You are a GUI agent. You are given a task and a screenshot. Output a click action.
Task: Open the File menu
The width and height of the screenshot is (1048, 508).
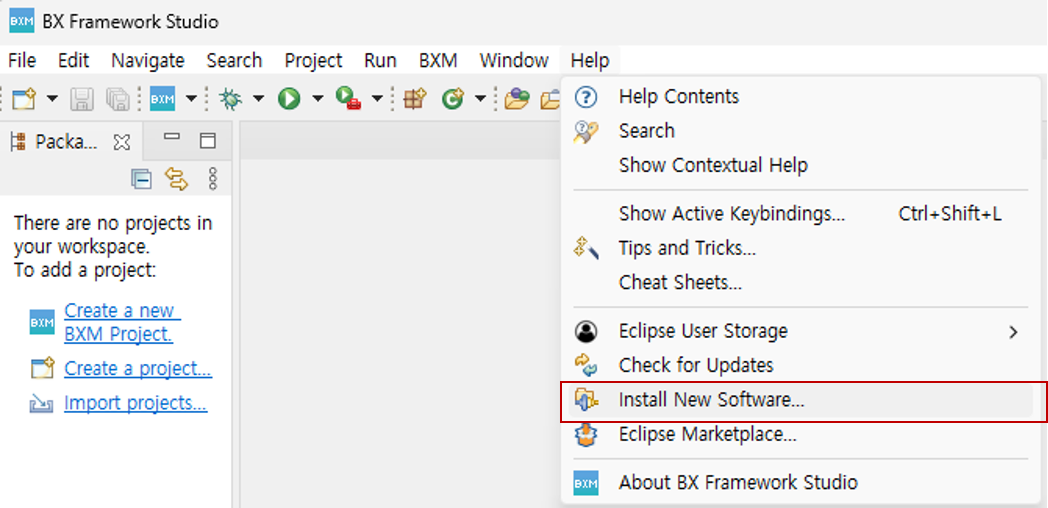(x=22, y=61)
